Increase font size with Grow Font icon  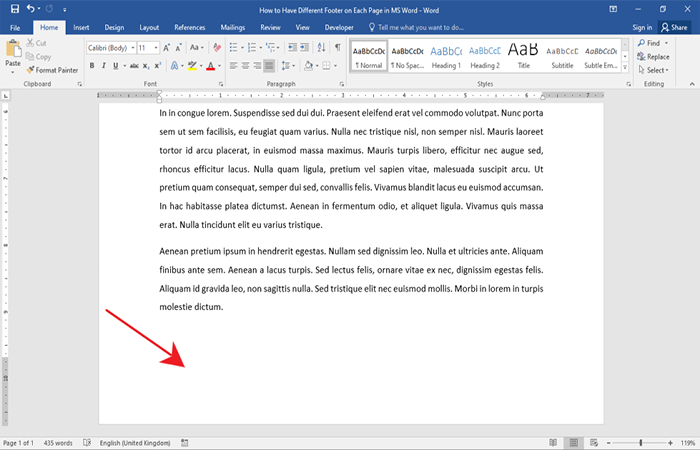tap(168, 47)
